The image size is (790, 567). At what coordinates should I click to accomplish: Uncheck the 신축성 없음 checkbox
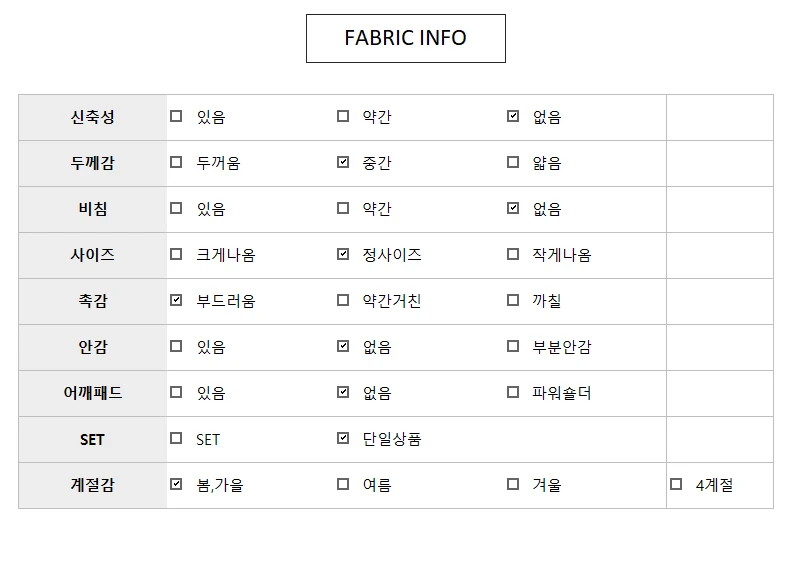pyautogui.click(x=513, y=116)
